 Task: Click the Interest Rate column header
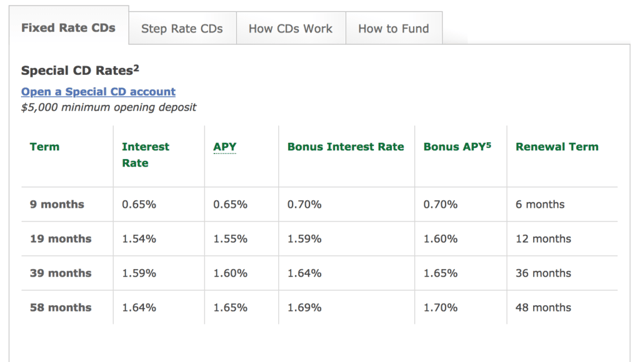[145, 155]
